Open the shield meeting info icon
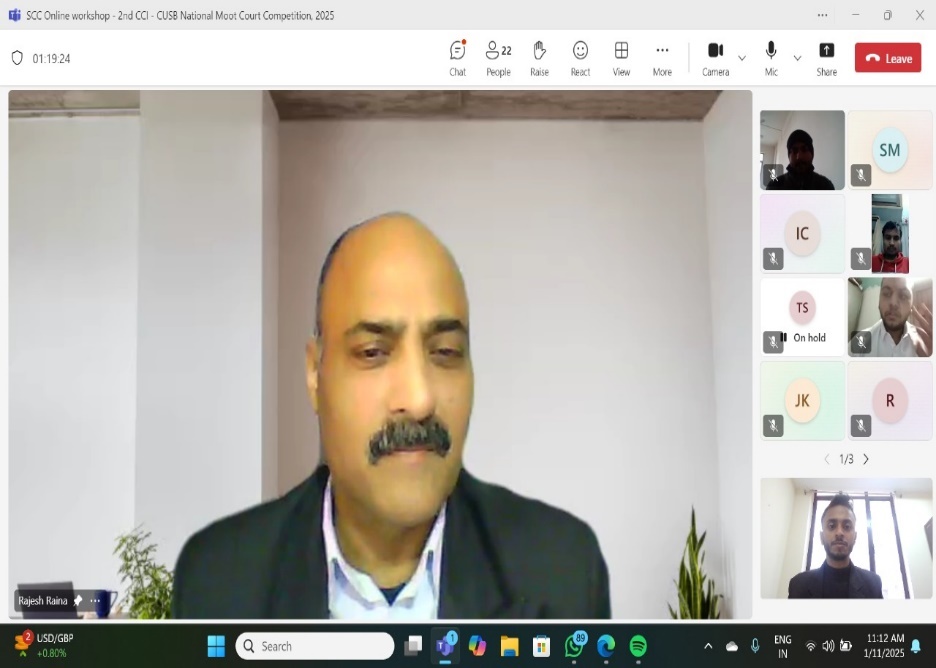 (x=17, y=58)
